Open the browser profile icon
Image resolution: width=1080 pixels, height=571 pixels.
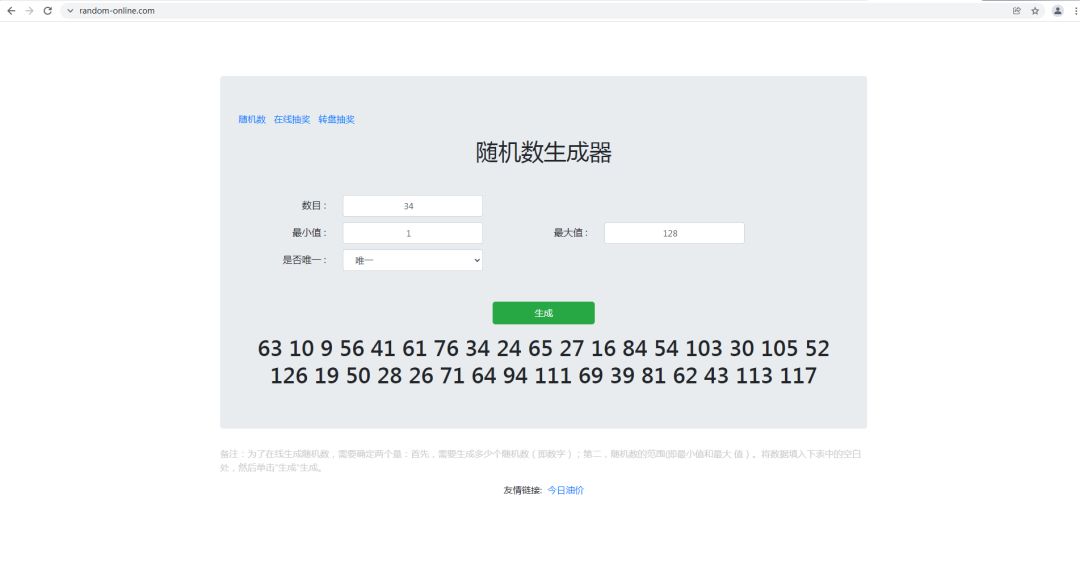pyautogui.click(x=1057, y=11)
